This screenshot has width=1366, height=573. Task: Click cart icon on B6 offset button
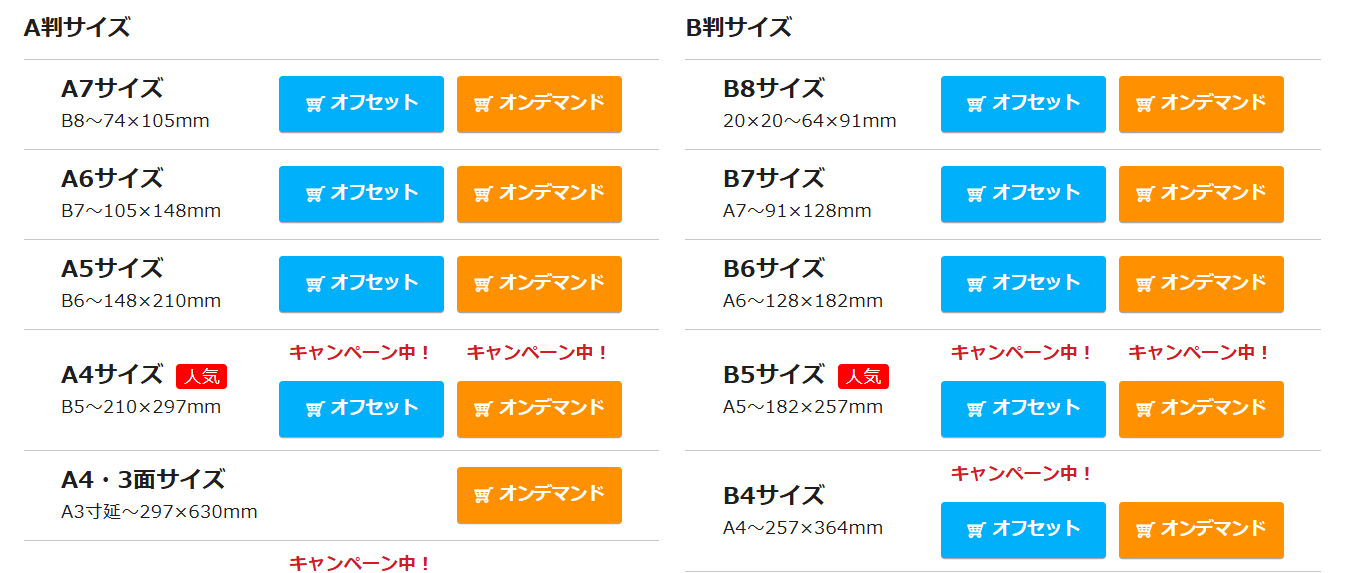976,284
